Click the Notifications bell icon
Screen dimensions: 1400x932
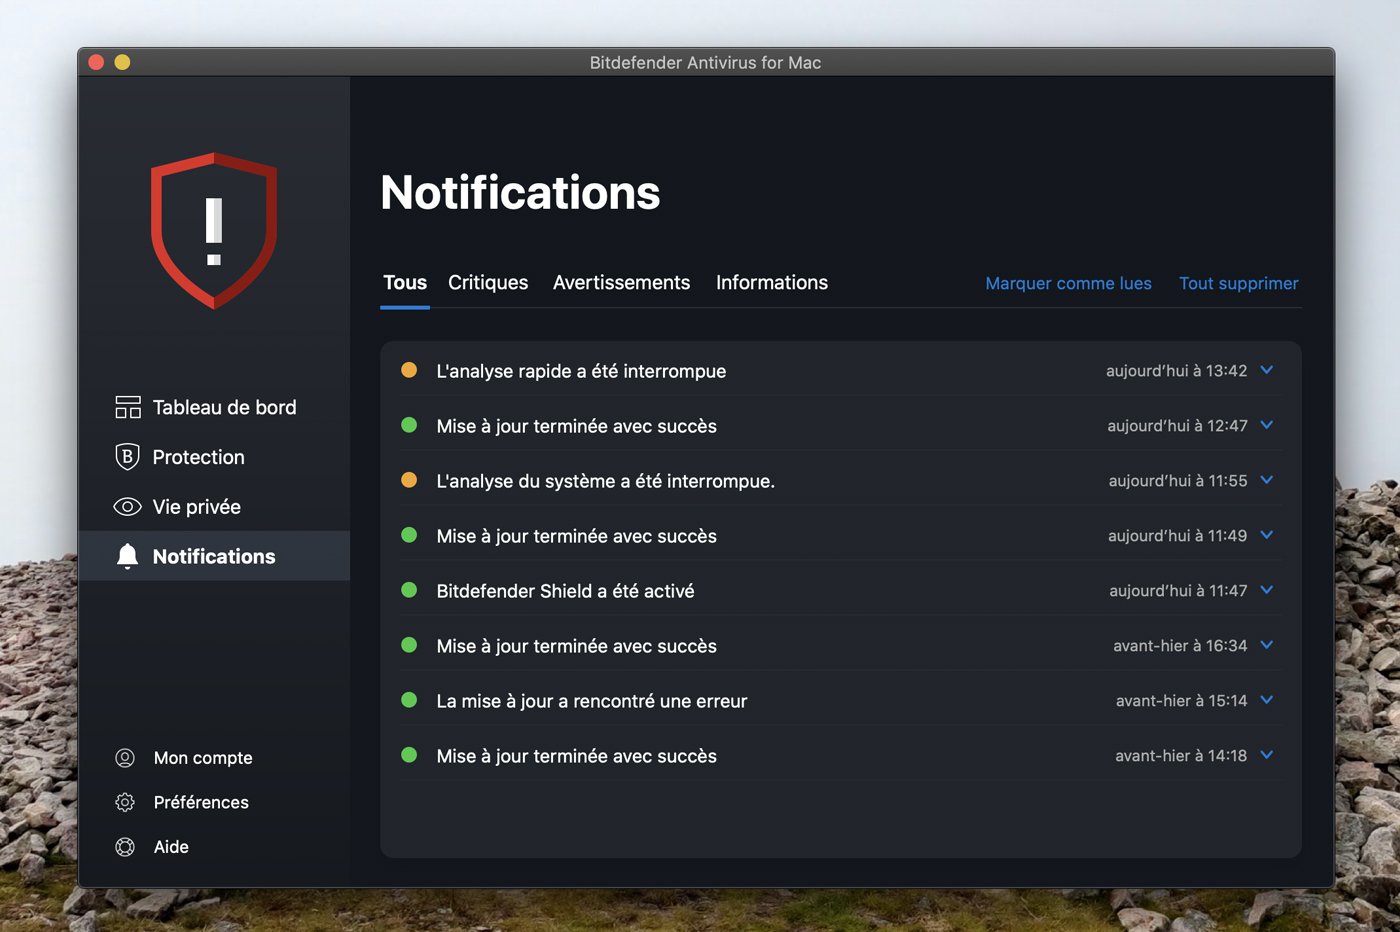coord(127,556)
